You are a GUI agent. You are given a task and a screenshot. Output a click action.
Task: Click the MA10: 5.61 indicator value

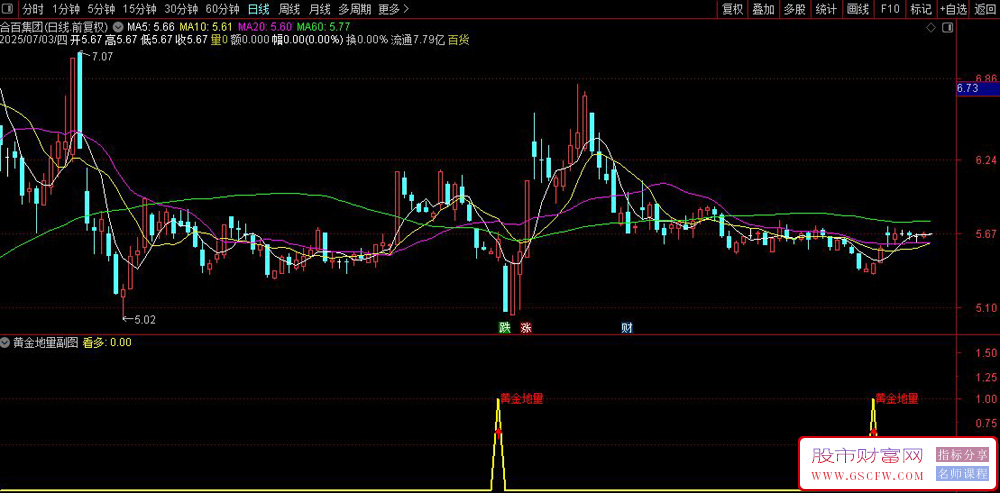[x=206, y=27]
